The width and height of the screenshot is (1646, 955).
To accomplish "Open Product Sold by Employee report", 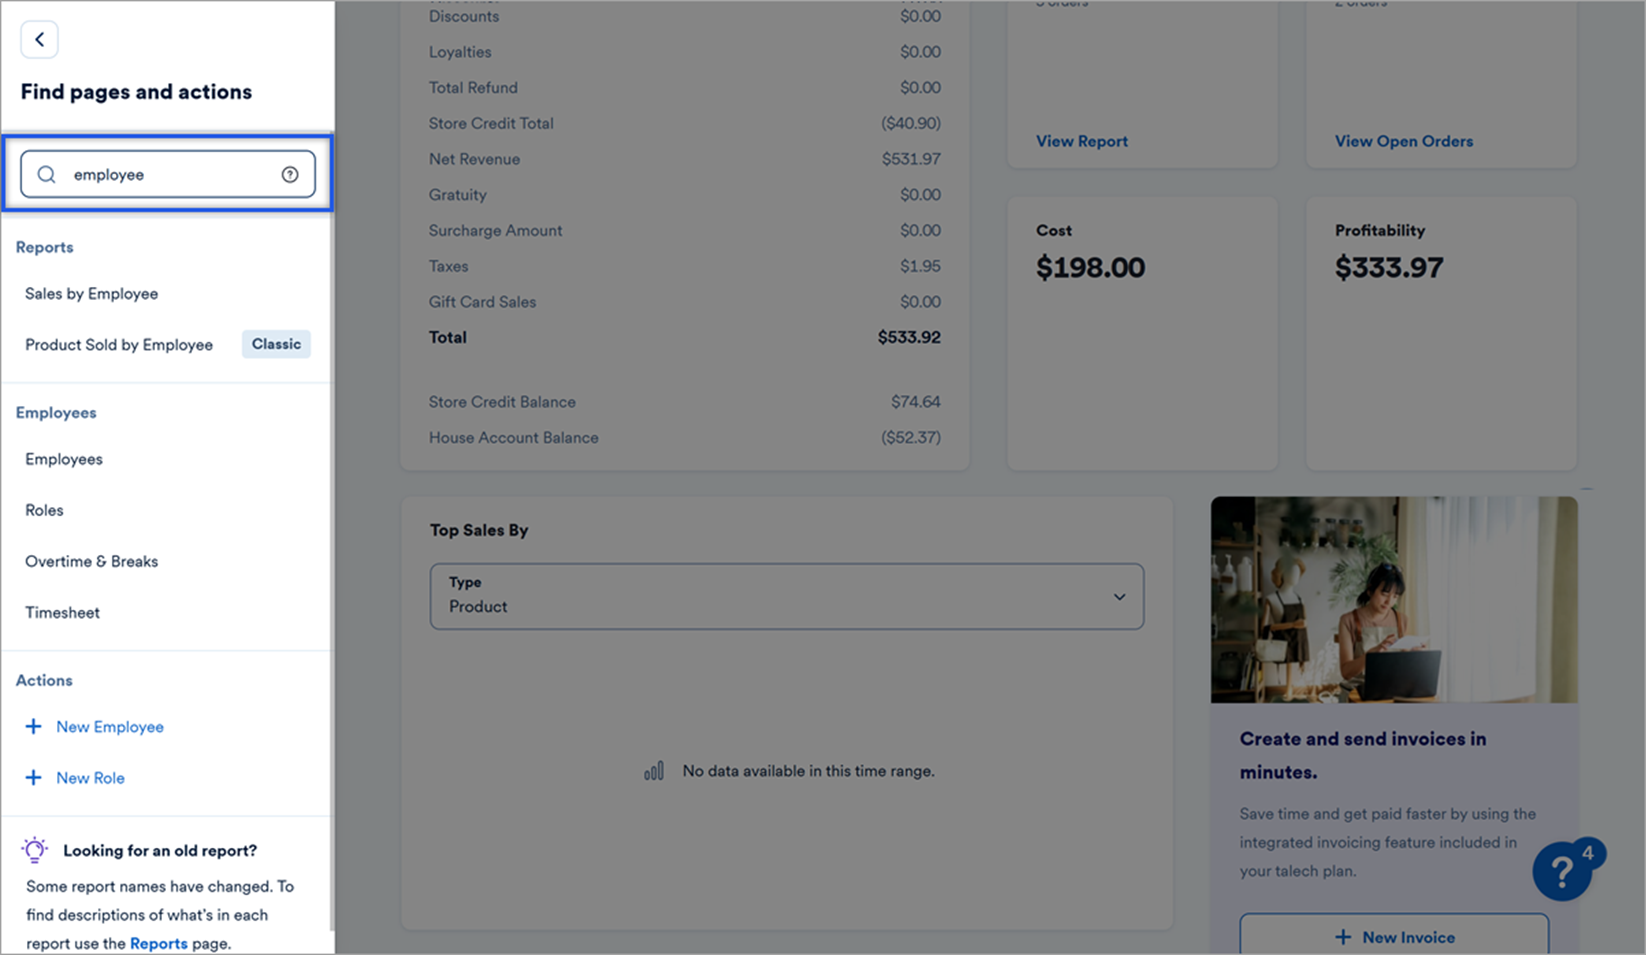I will 119,345.
